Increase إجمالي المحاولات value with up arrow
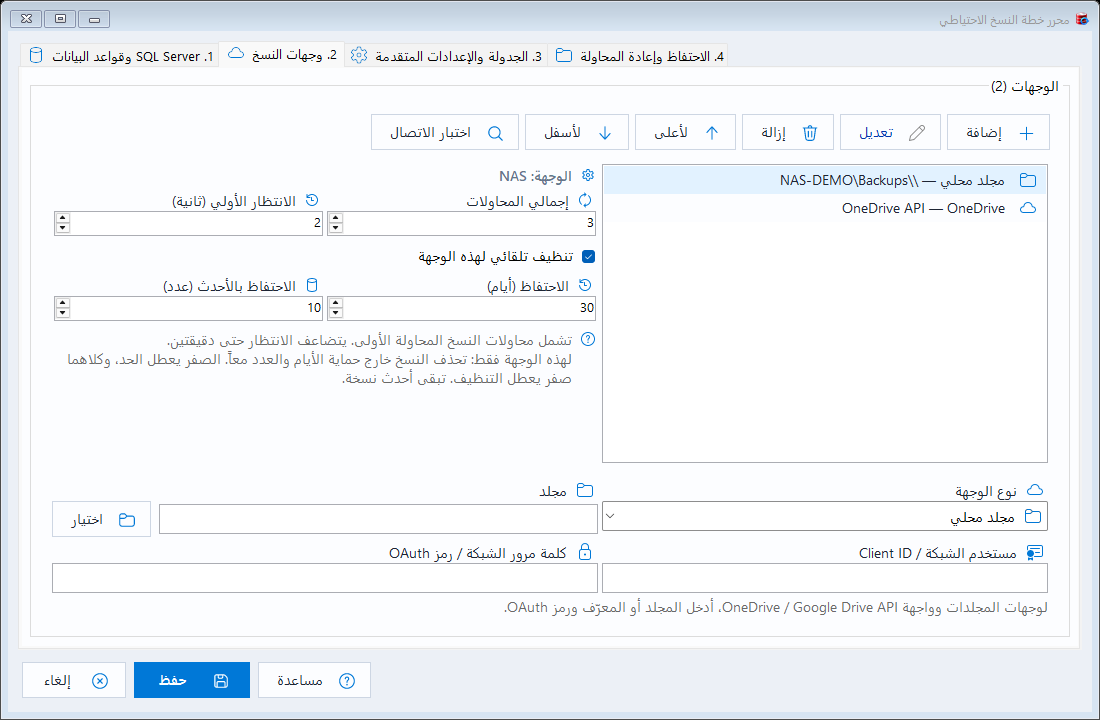 click(x=336, y=218)
